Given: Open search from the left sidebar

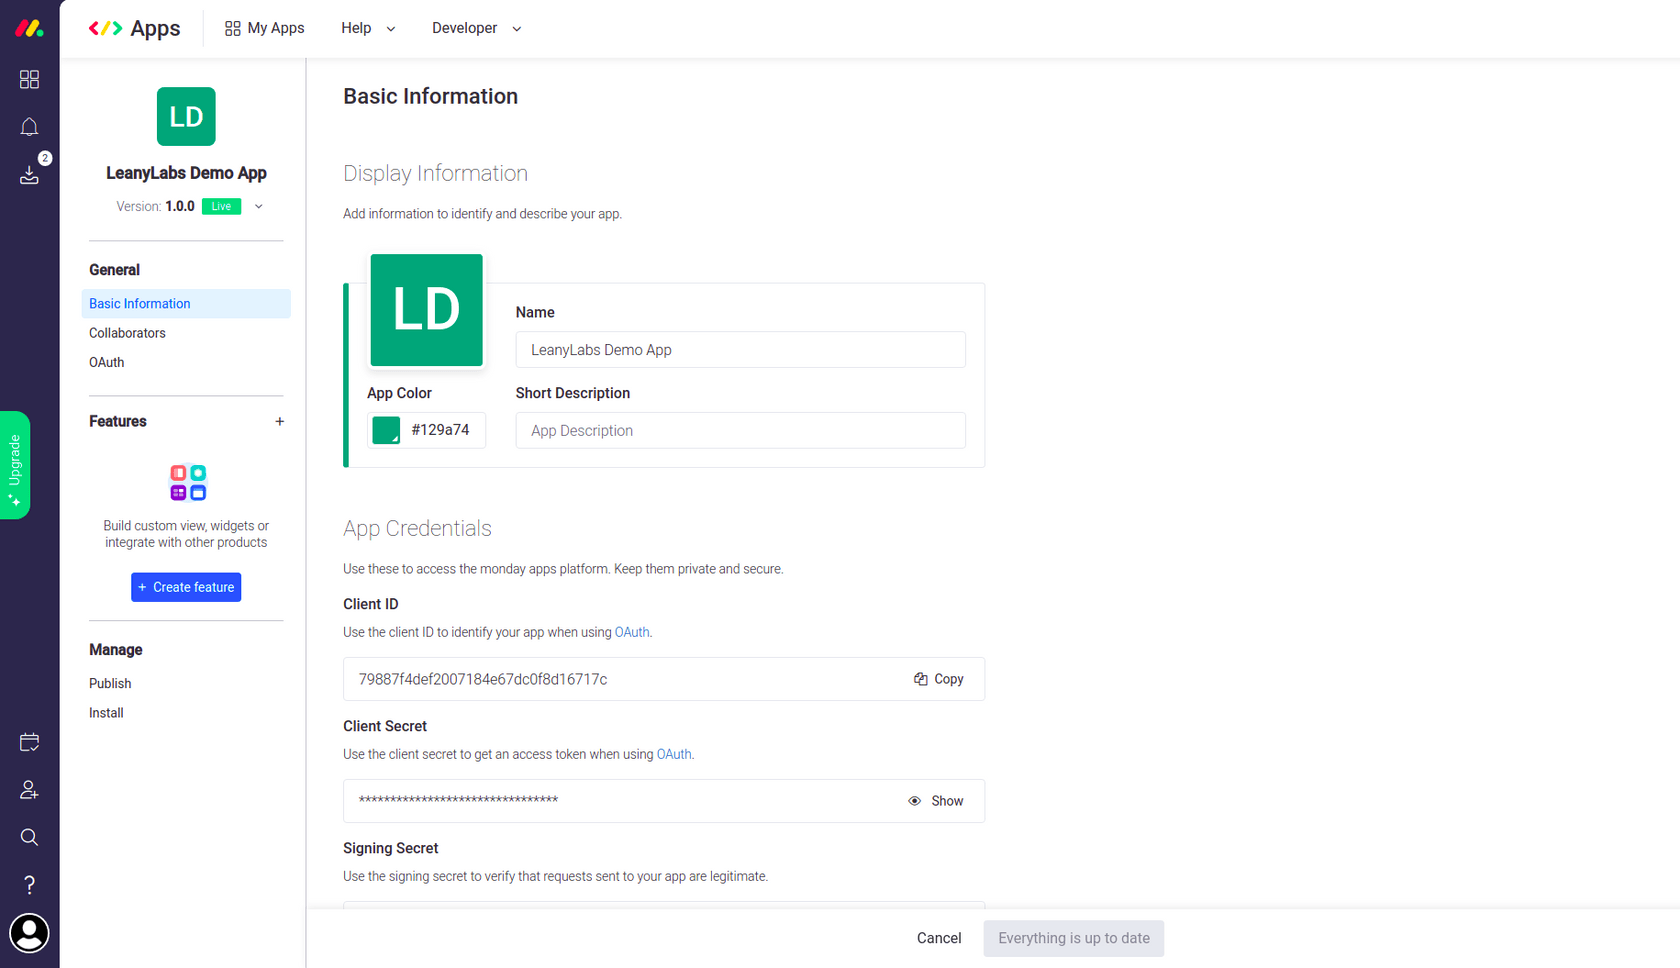Looking at the screenshot, I should point(29,837).
